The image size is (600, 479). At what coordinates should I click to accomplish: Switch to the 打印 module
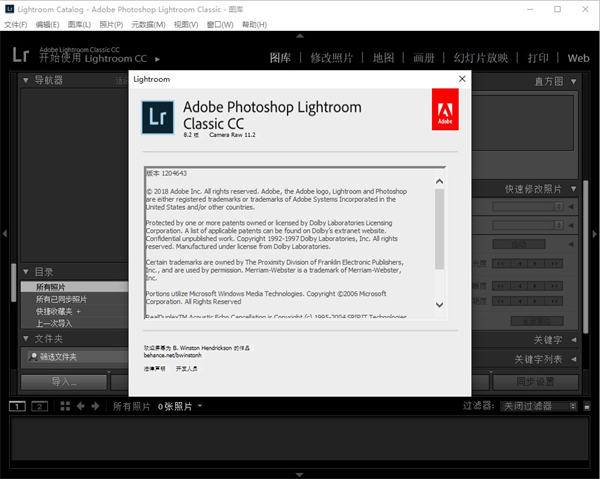point(538,58)
